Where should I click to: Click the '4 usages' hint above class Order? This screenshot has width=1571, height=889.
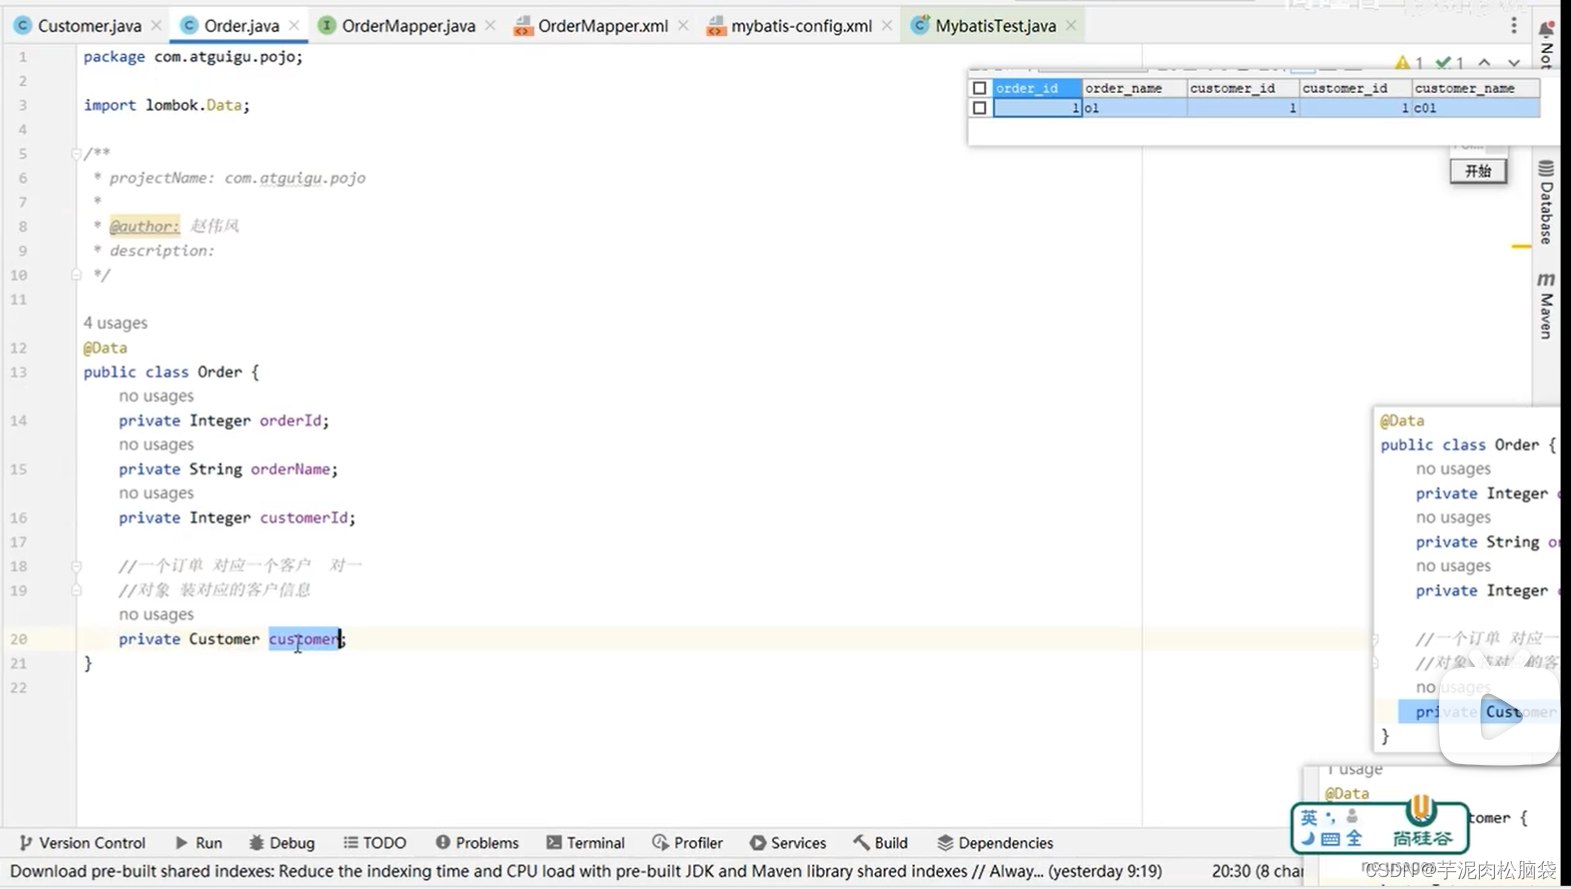[115, 323]
